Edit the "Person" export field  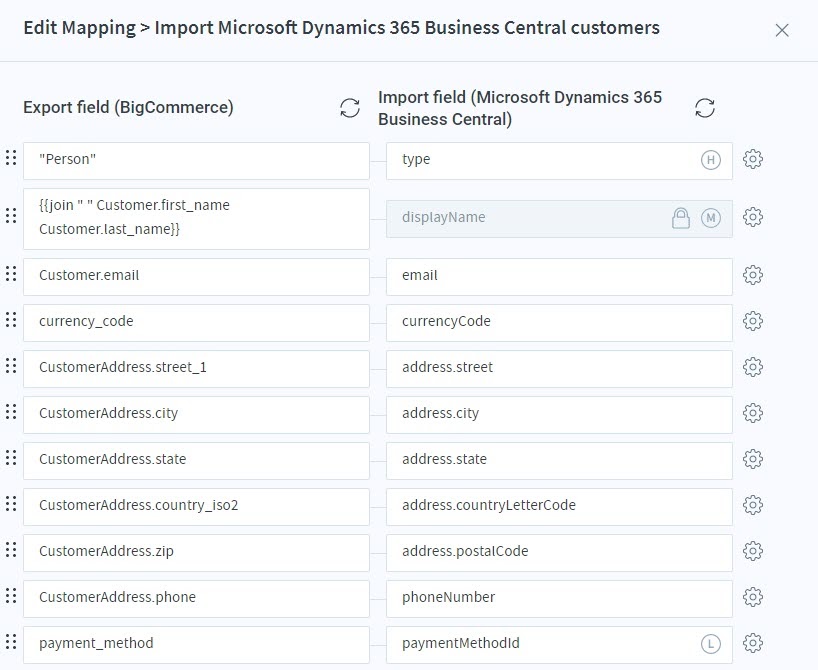[x=196, y=161]
